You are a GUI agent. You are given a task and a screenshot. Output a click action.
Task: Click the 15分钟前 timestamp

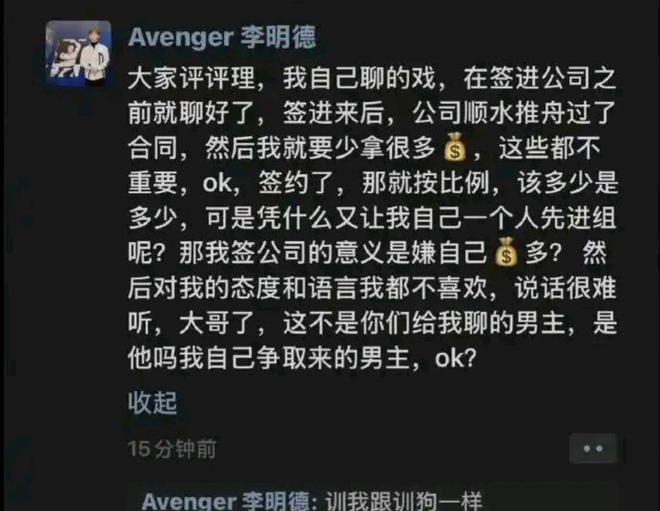click(173, 449)
